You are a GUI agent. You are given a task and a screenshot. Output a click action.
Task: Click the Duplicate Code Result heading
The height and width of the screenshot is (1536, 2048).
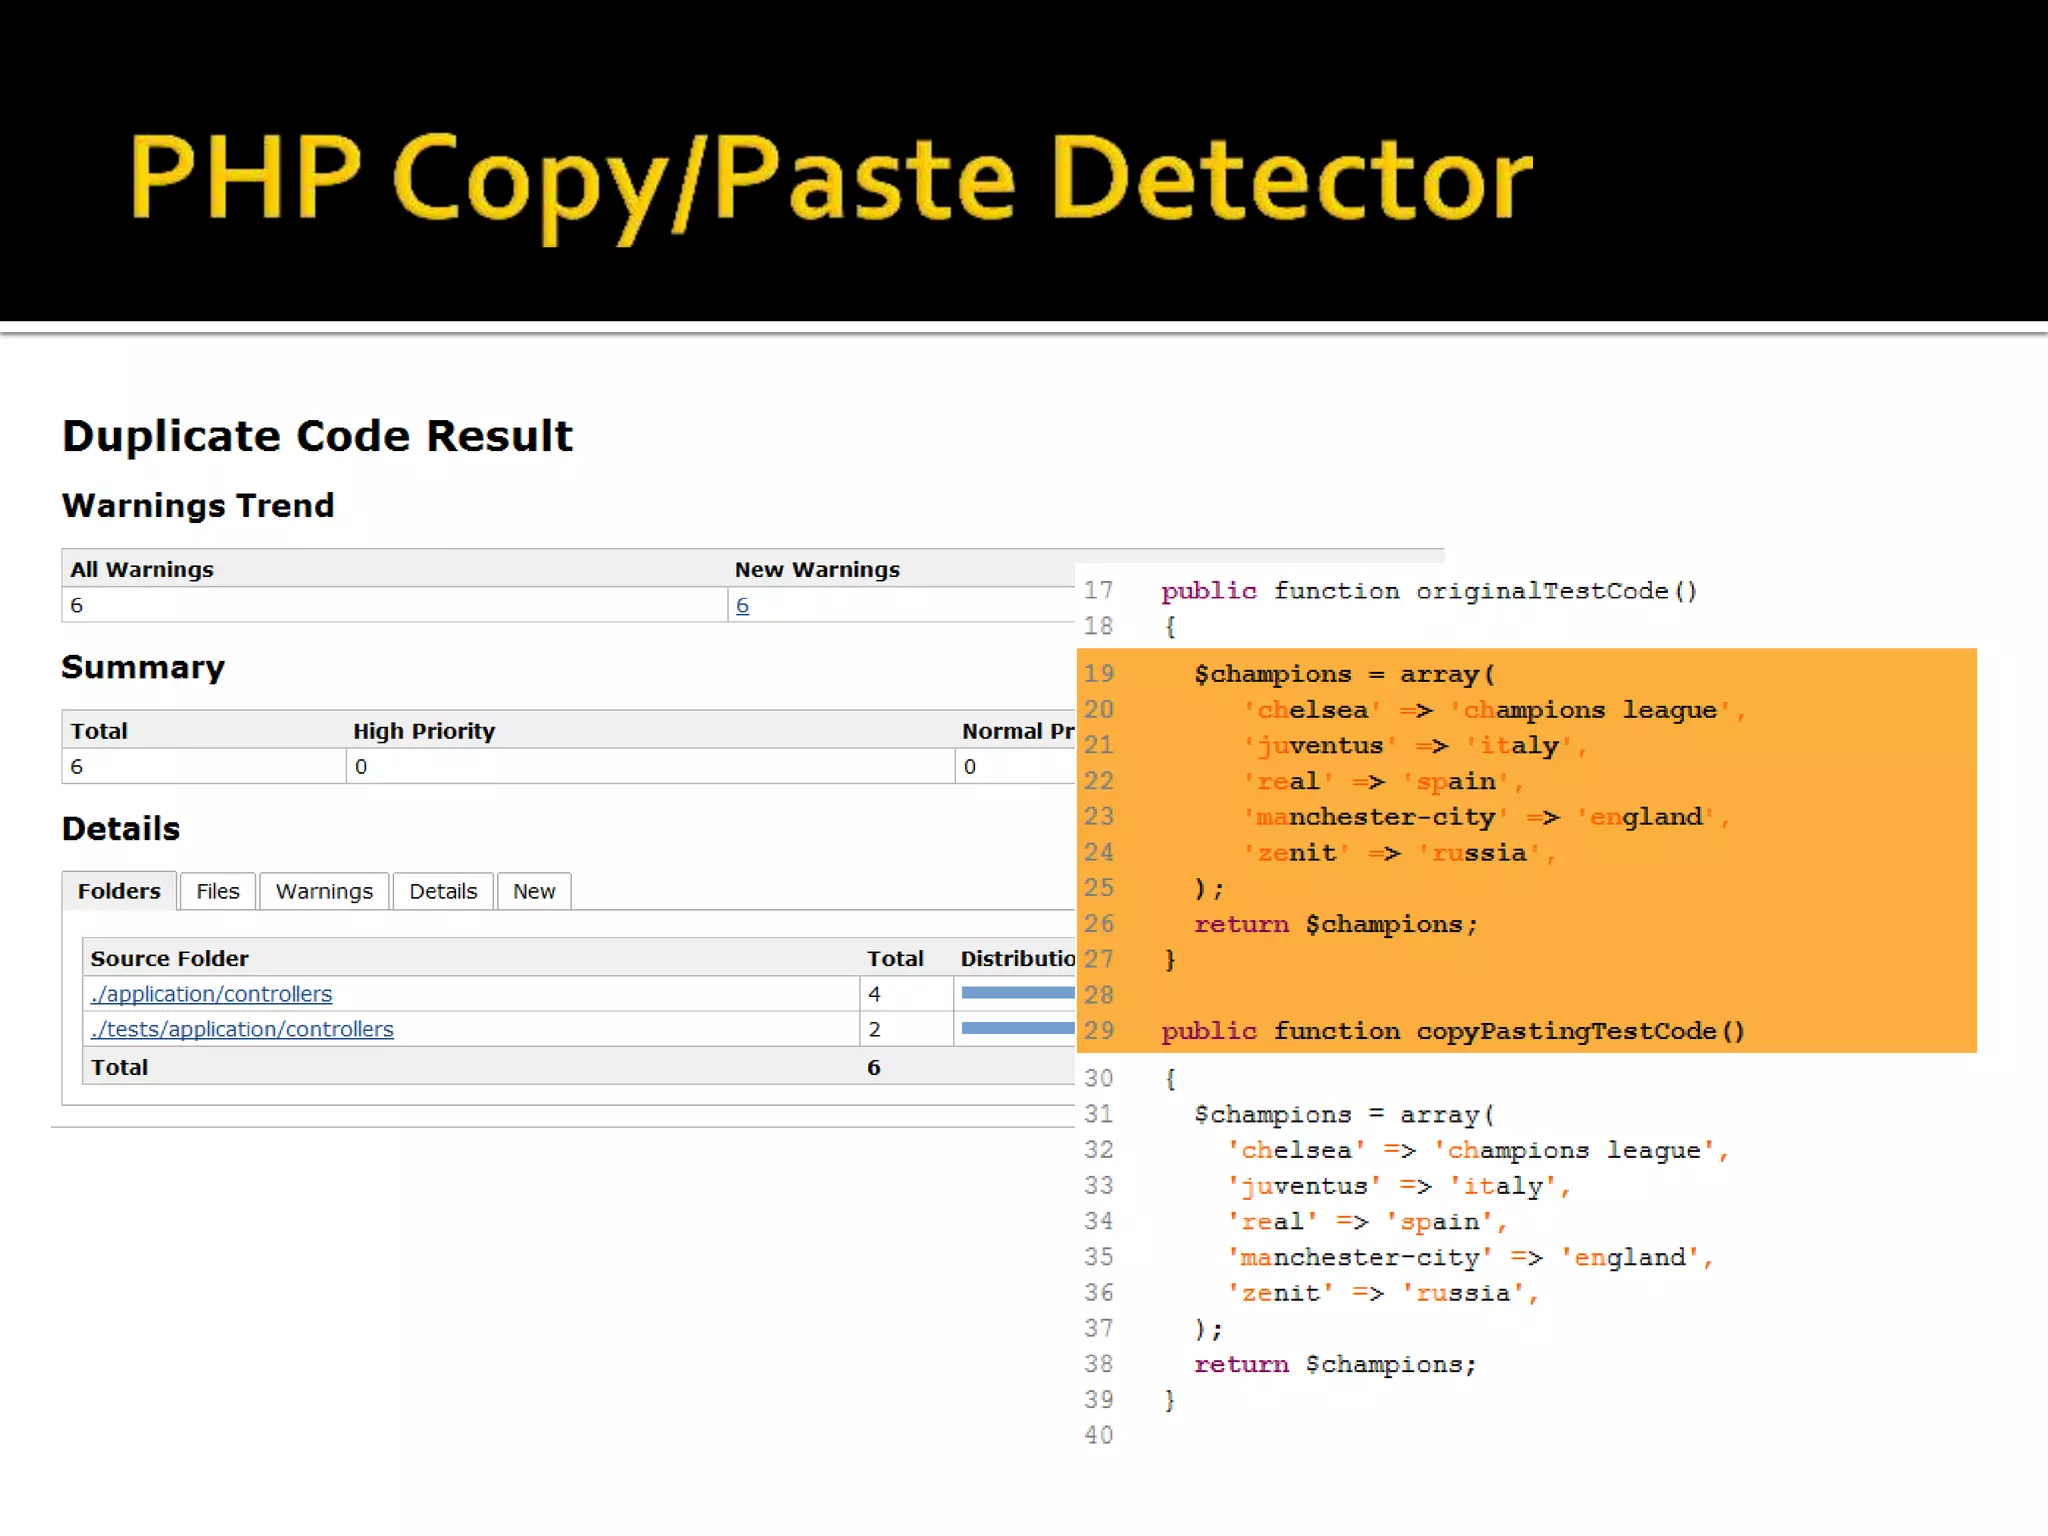tap(317, 436)
